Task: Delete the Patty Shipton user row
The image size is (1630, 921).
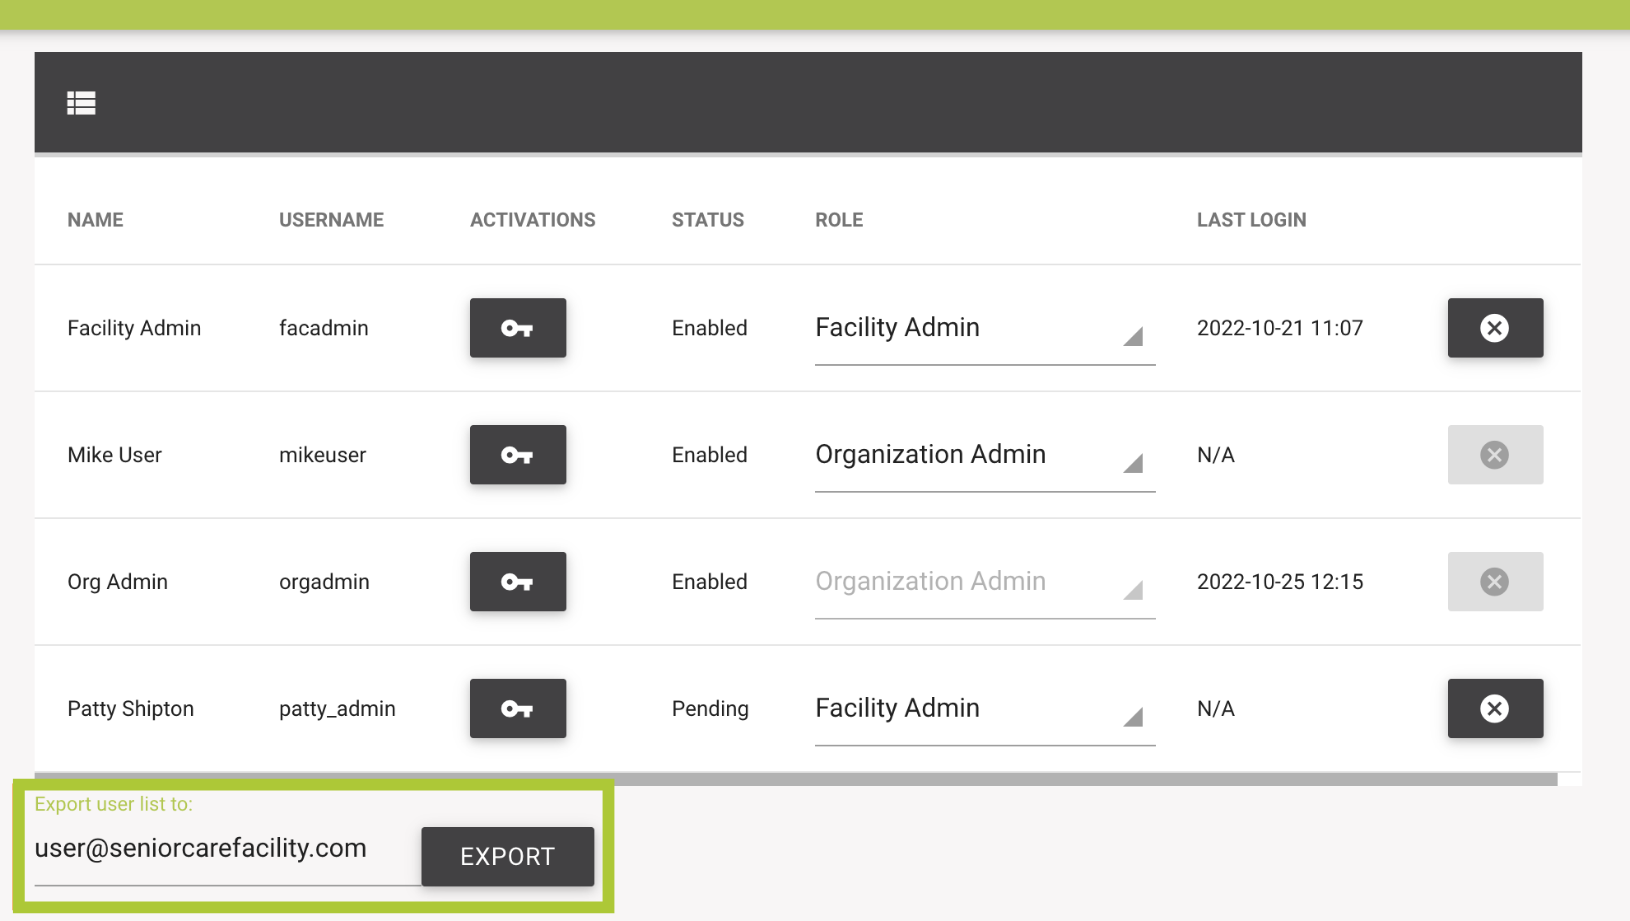Action: pyautogui.click(x=1494, y=709)
